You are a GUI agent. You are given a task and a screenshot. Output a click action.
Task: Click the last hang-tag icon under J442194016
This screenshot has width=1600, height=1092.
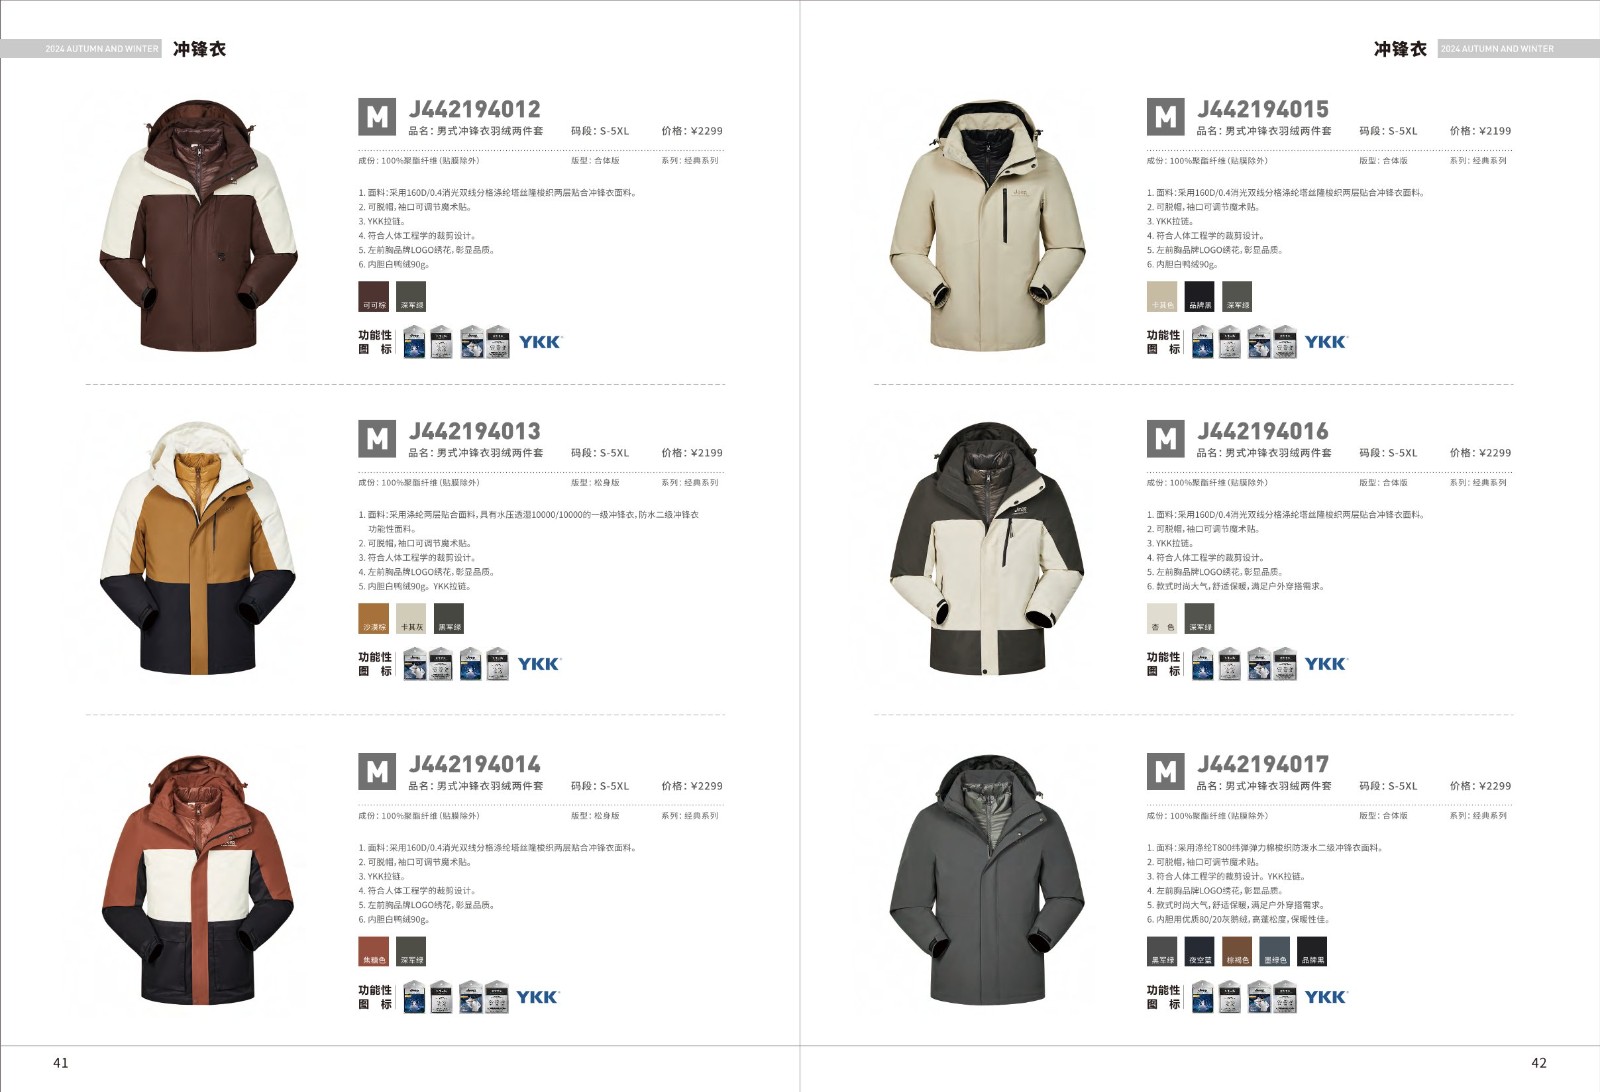pos(1285,664)
